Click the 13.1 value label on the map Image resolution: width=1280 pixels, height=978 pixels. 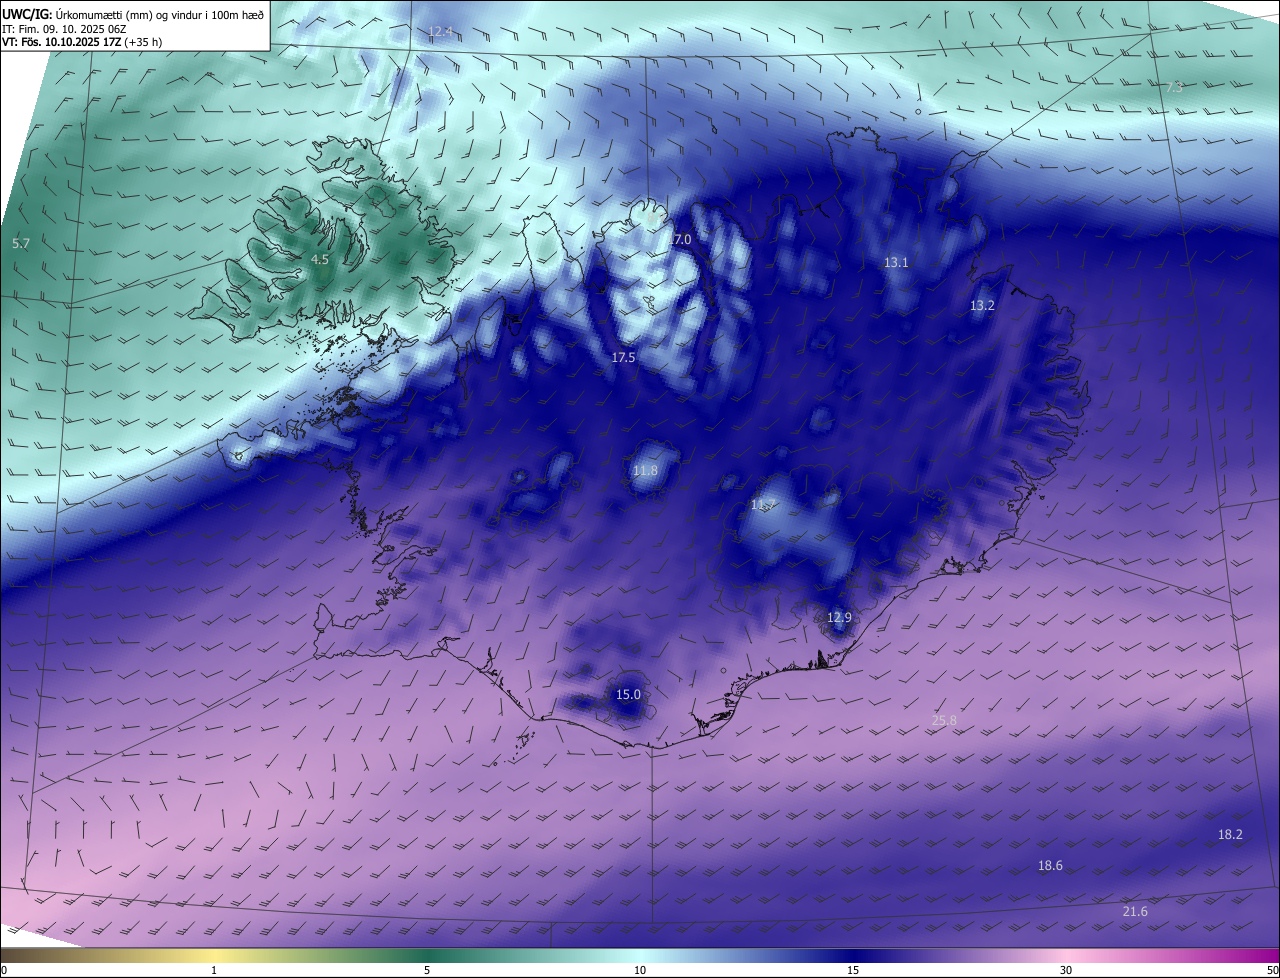[x=896, y=262]
